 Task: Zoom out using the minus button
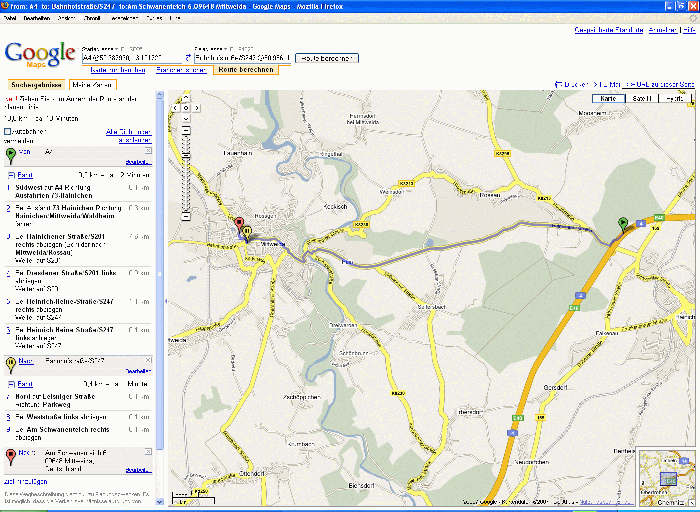point(186,216)
